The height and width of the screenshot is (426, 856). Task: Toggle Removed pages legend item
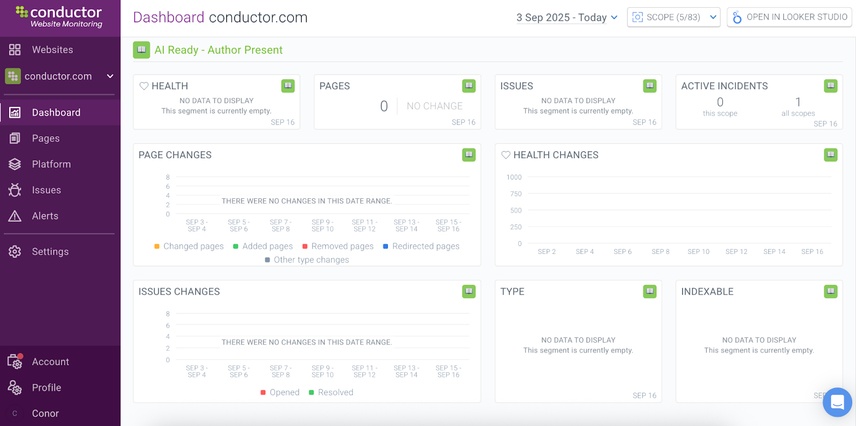pyautogui.click(x=338, y=246)
